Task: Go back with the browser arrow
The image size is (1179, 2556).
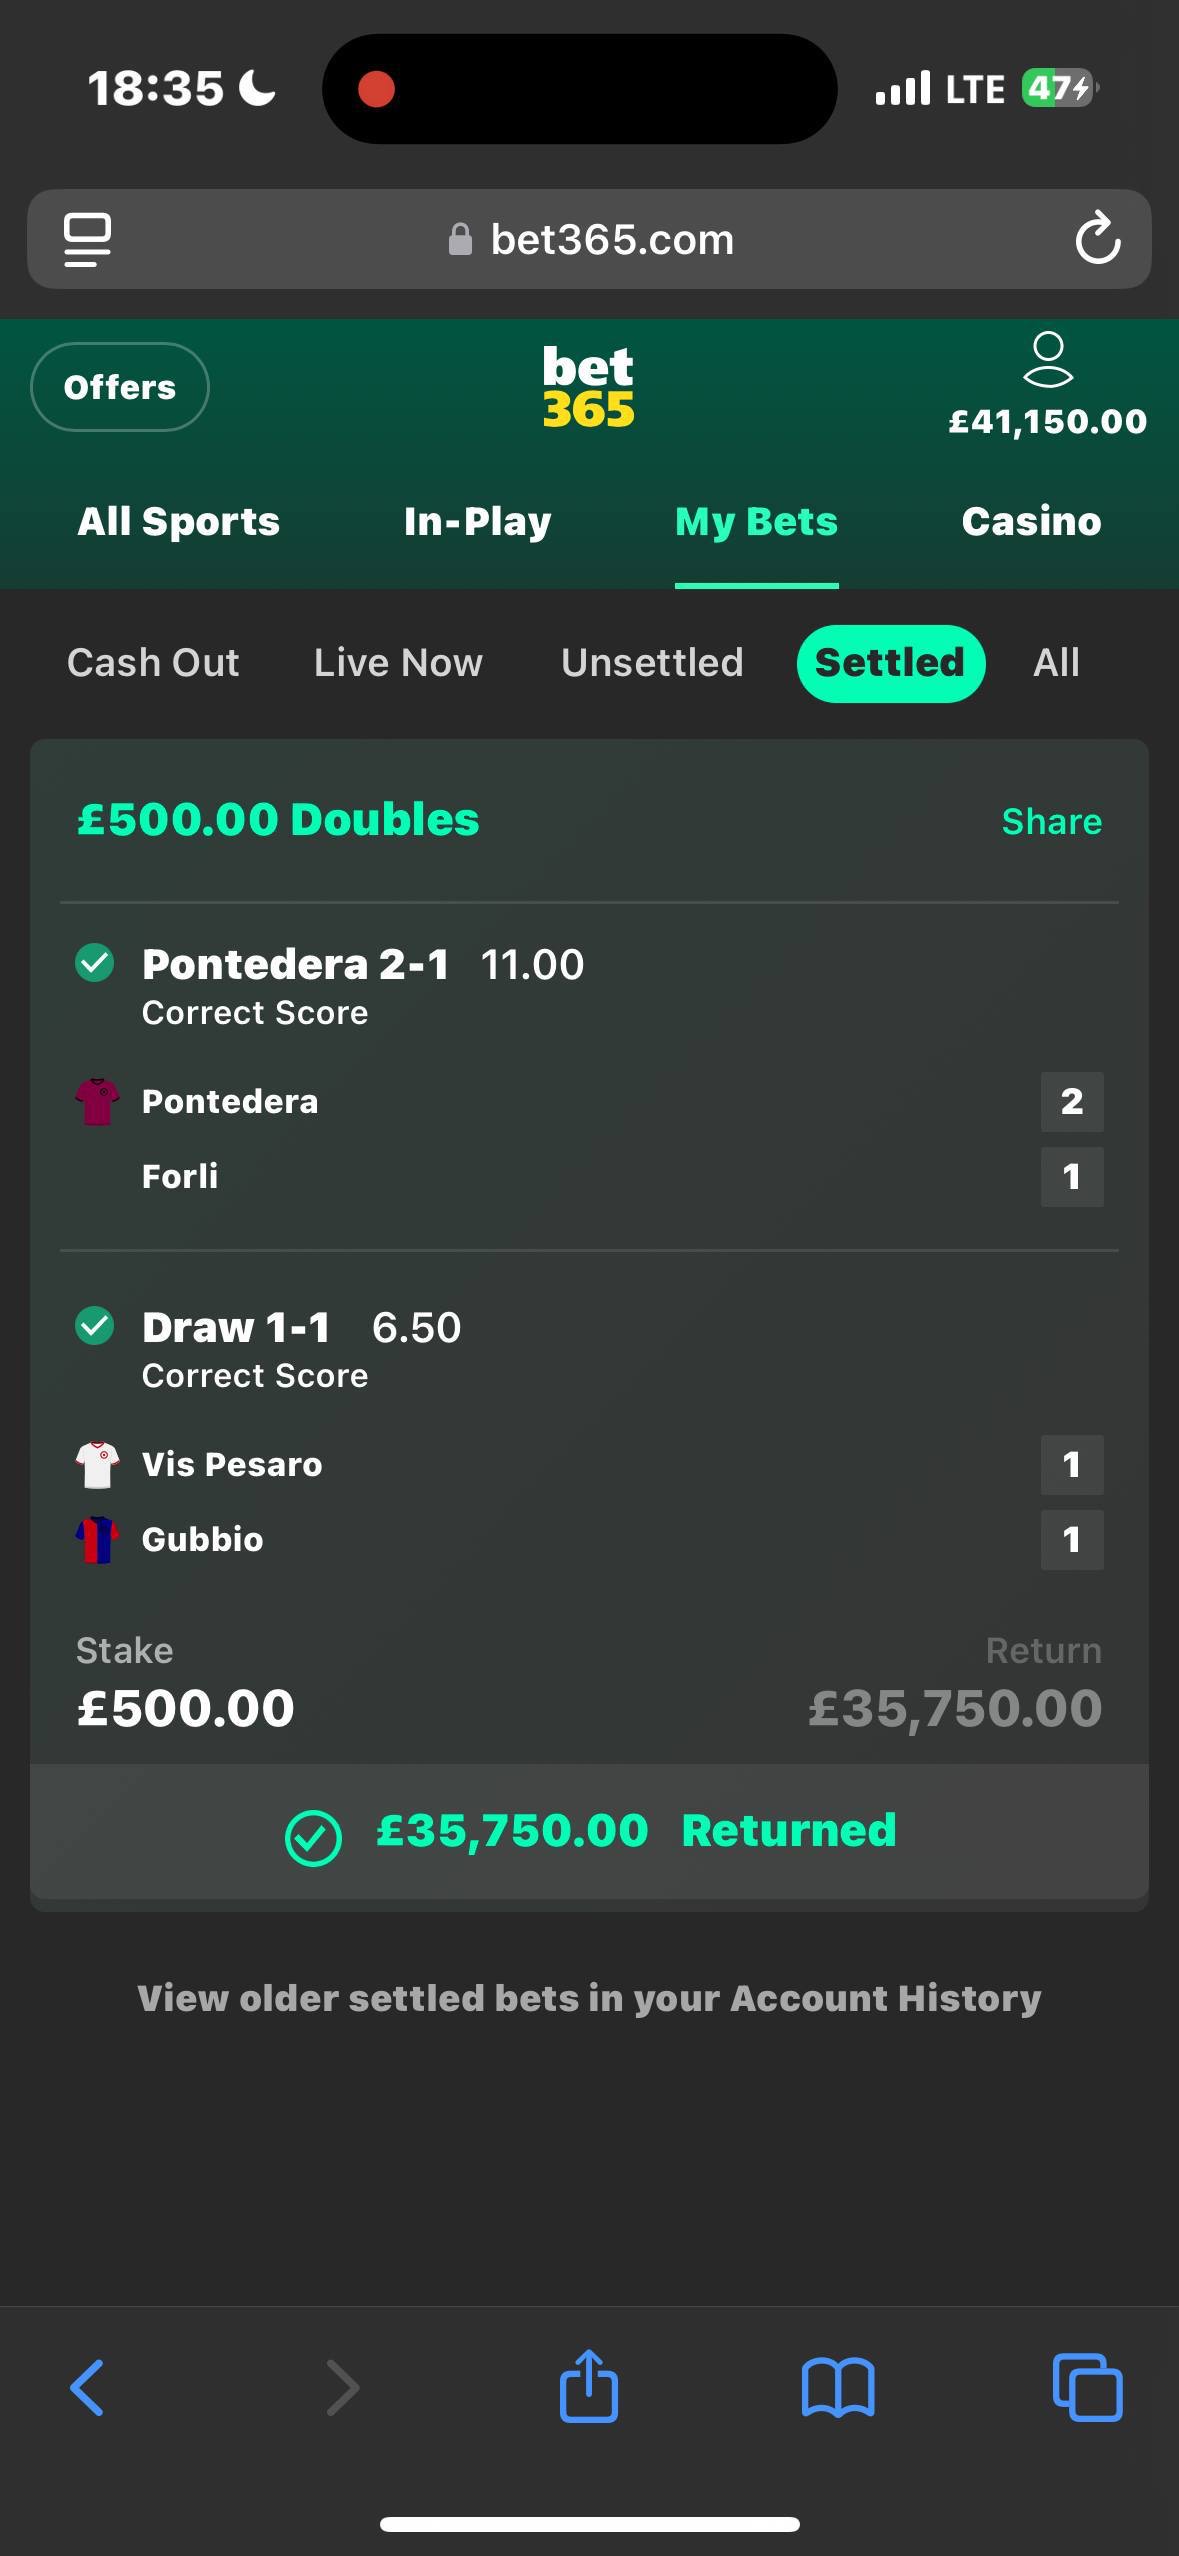Action: pos(88,2388)
